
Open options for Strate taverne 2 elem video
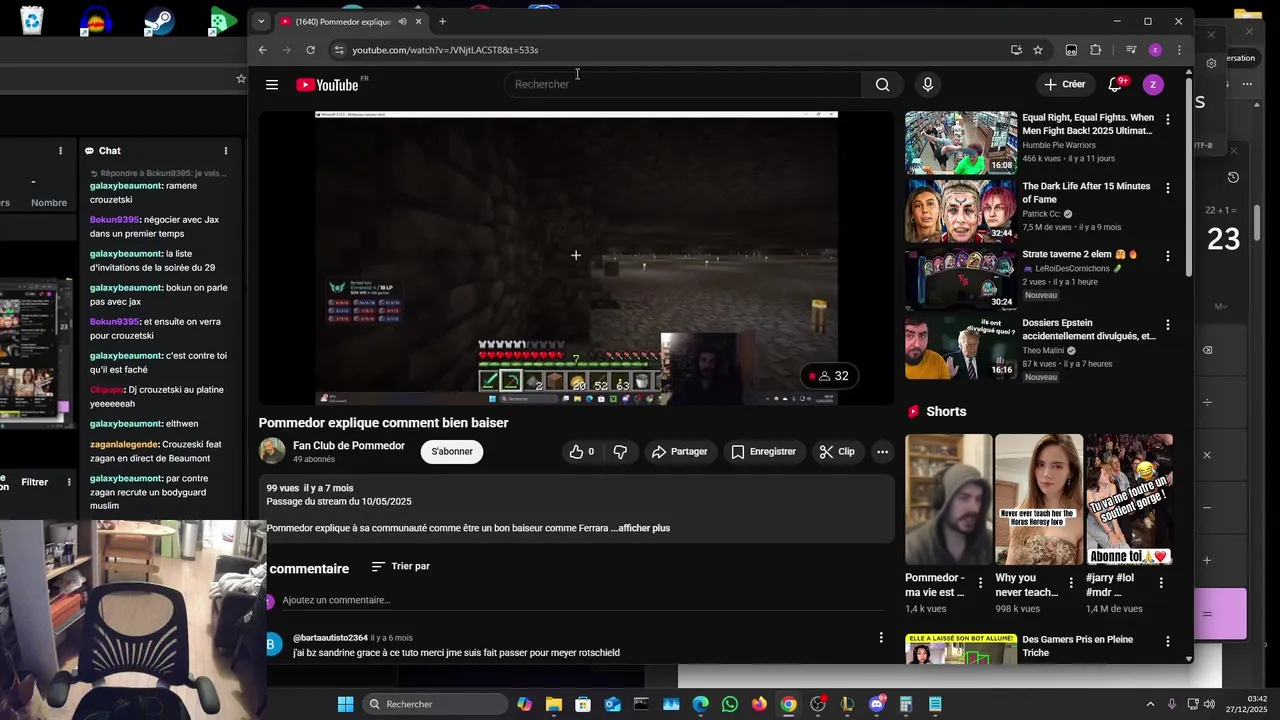click(1168, 257)
